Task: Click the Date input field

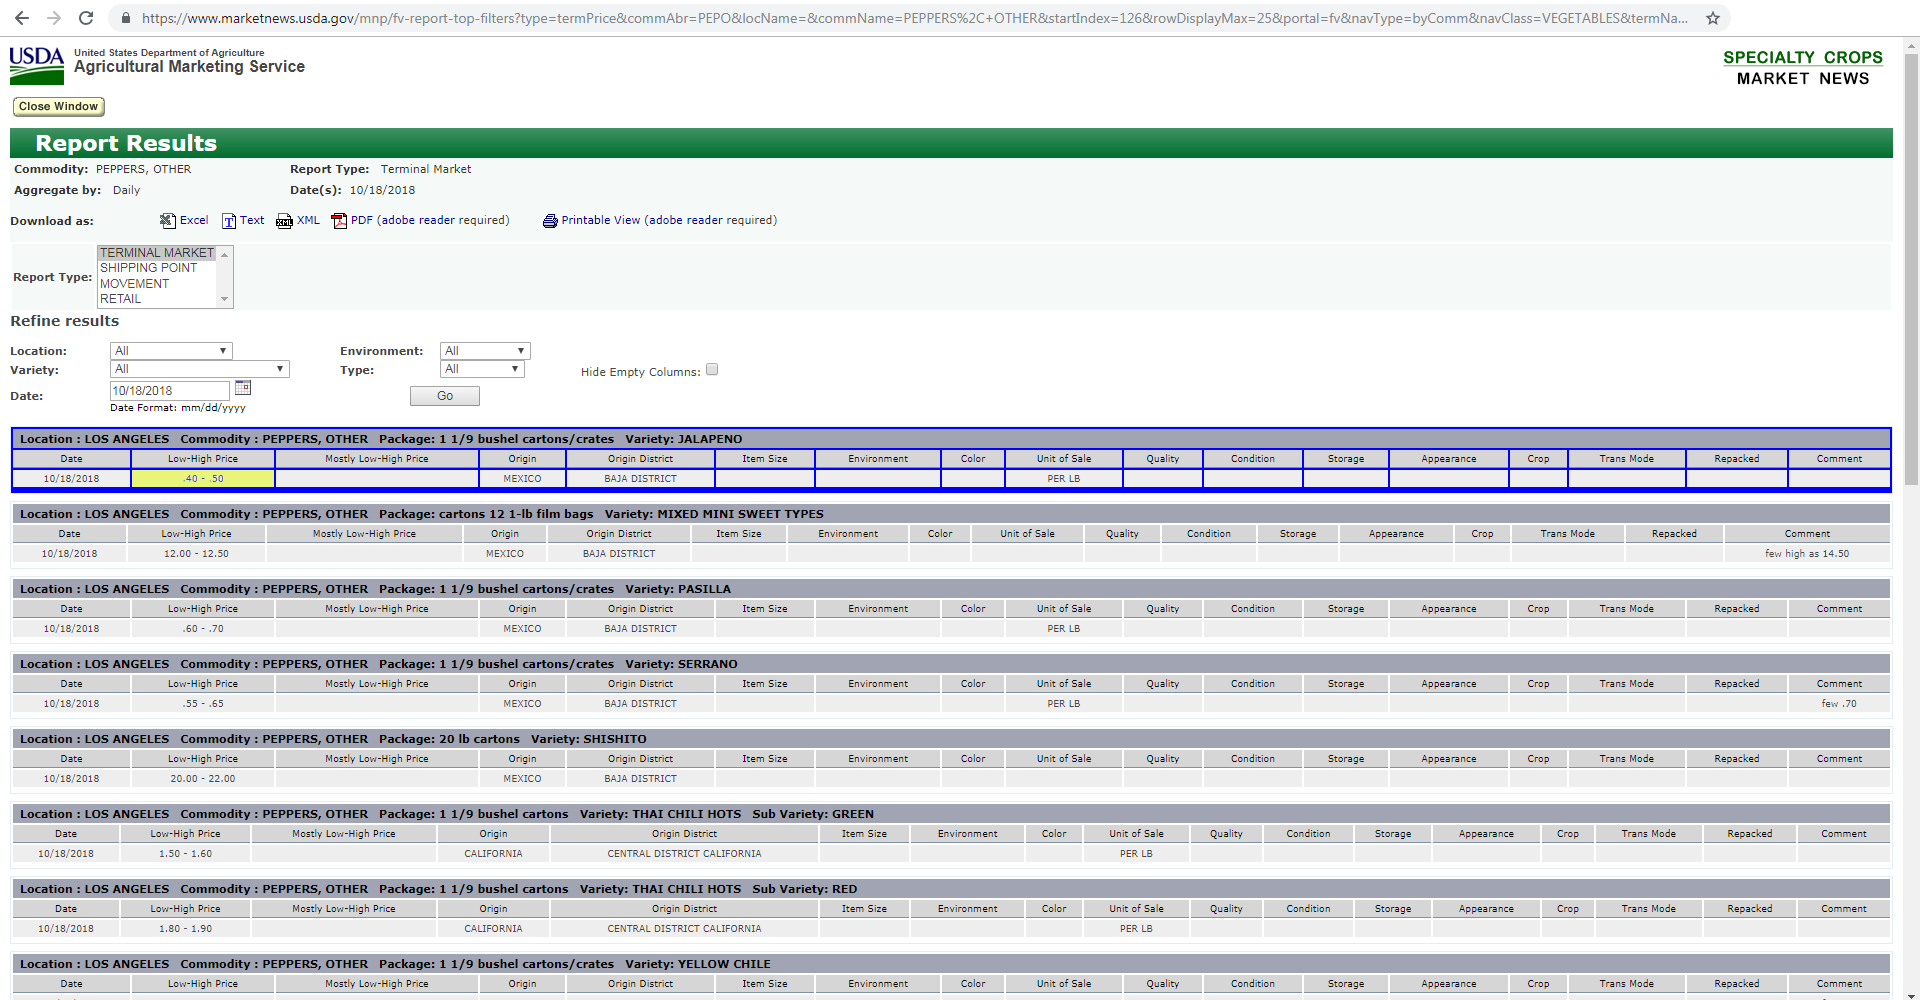Action: [170, 391]
